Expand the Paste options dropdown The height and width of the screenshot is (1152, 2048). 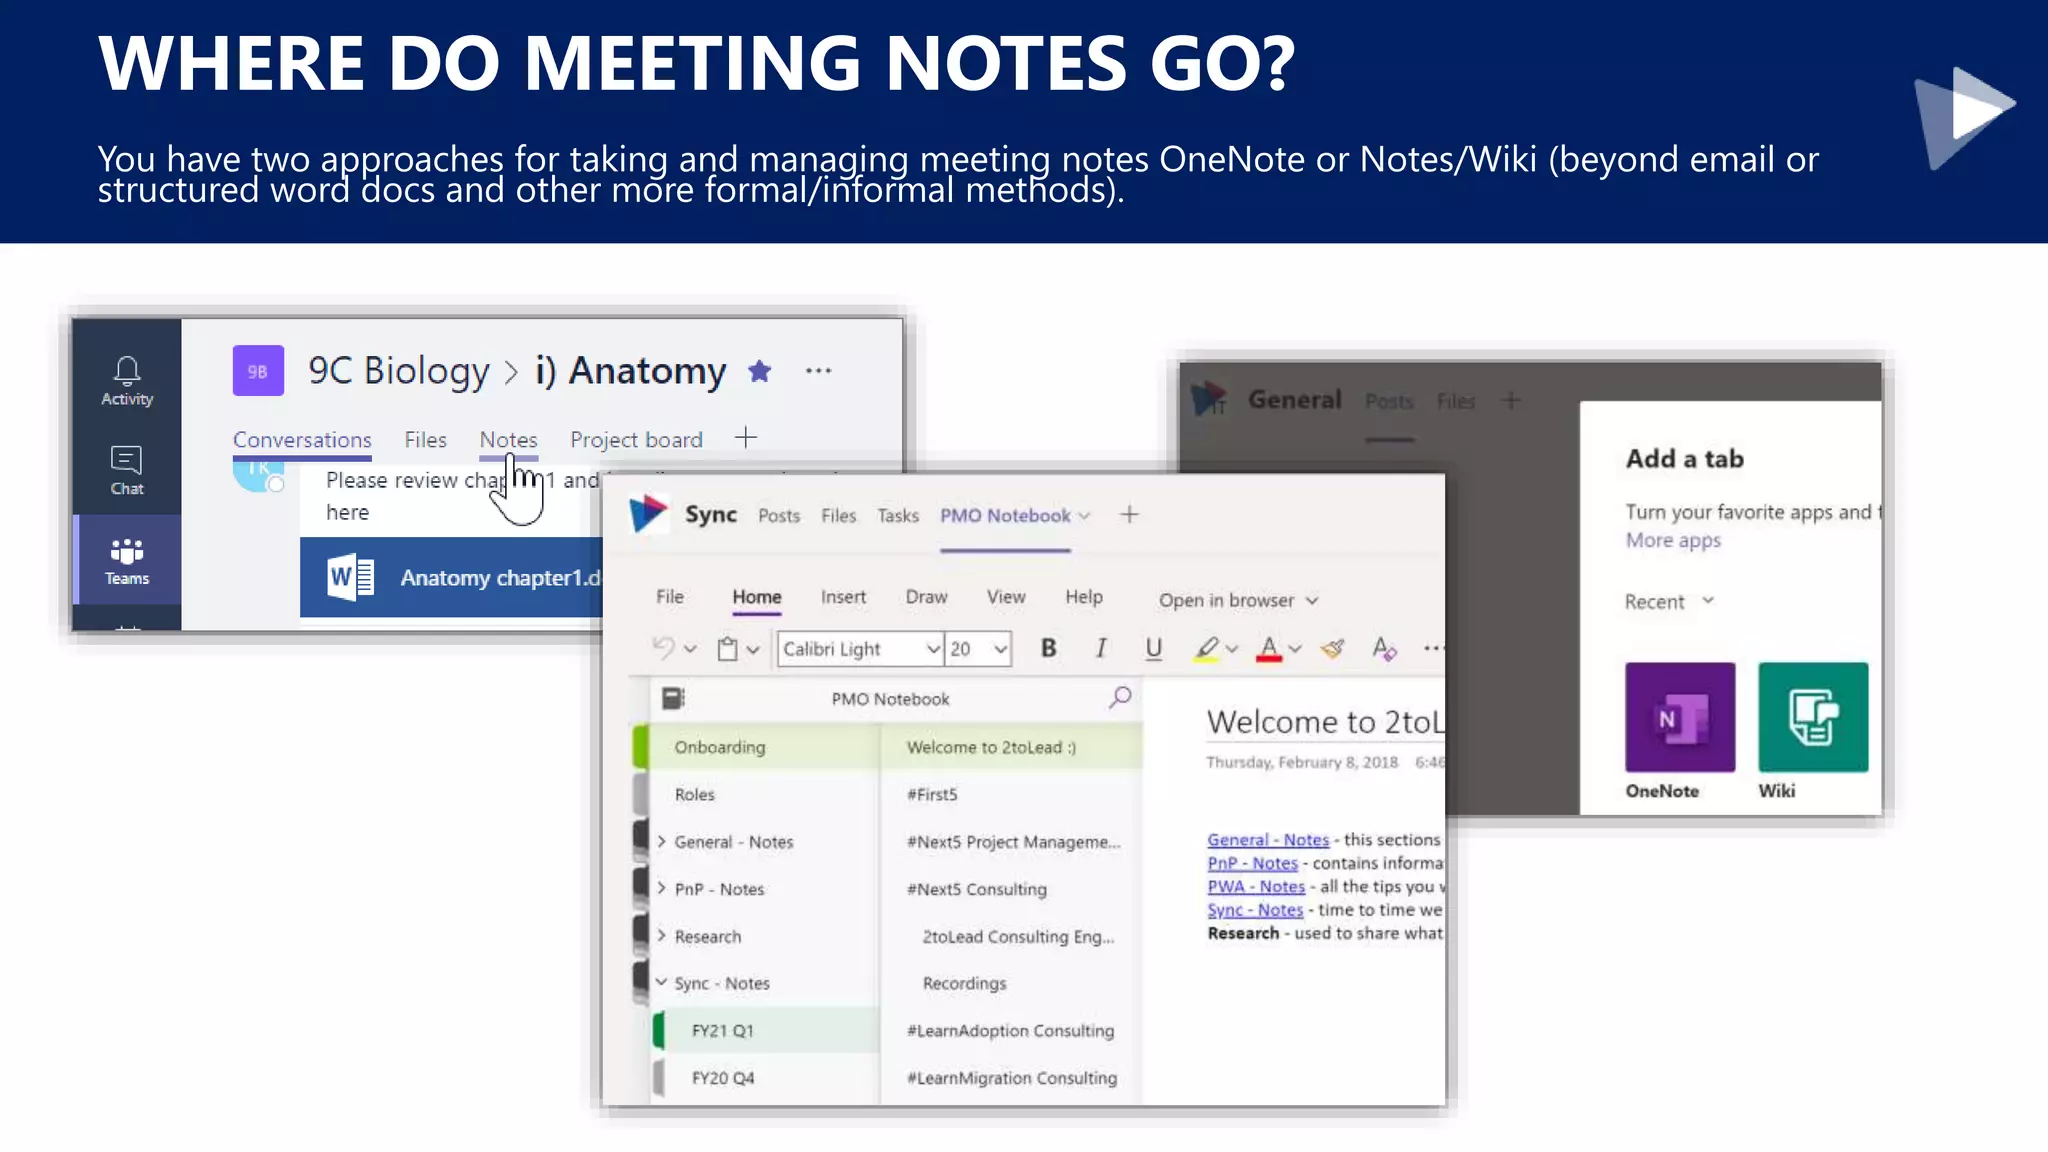tap(753, 650)
